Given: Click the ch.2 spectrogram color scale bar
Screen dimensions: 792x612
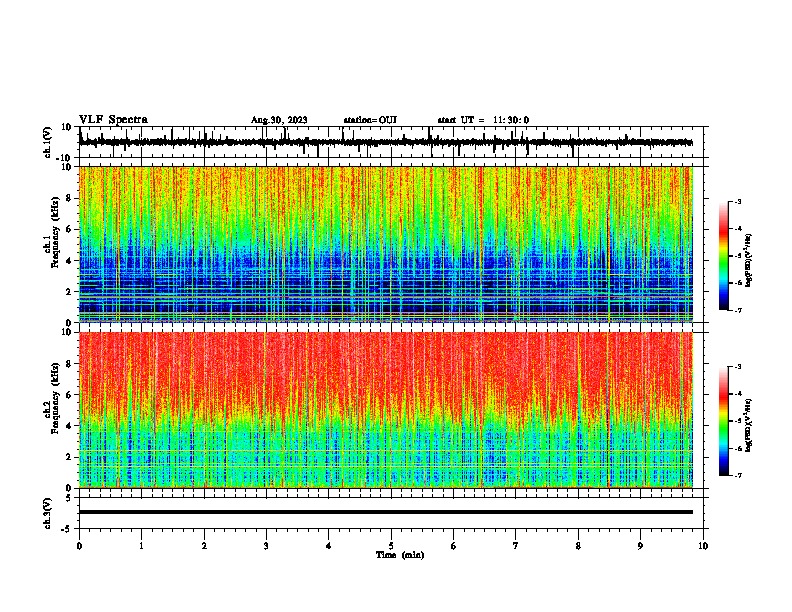Looking at the screenshot, I should pos(723,421).
